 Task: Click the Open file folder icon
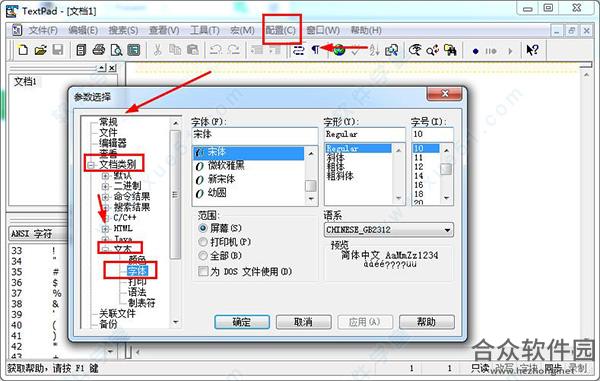click(40, 50)
